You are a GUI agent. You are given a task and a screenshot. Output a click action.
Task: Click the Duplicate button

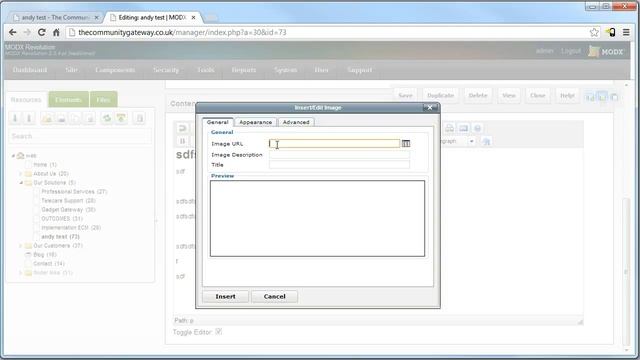click(440, 95)
